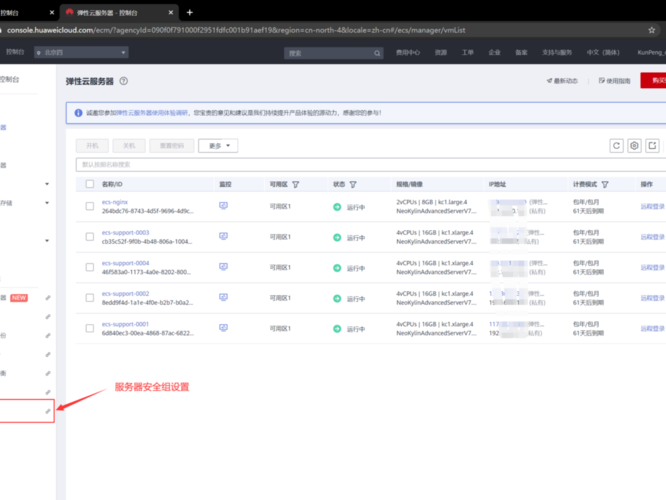Open 费用中心 in the top navigation

point(408,53)
